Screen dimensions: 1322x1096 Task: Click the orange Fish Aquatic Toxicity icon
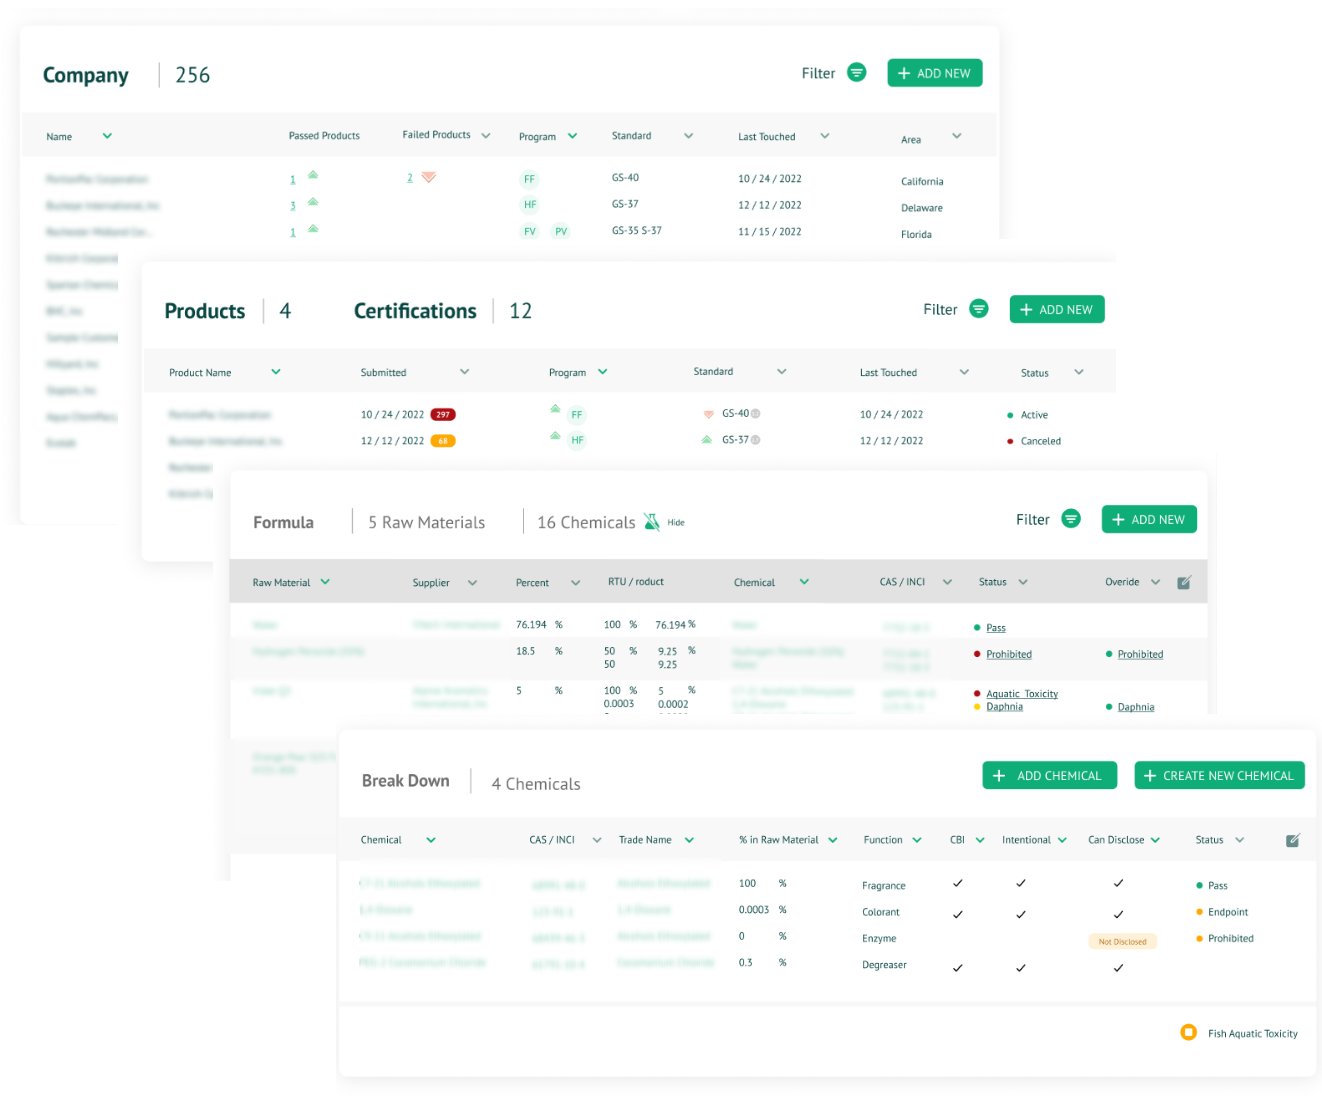tap(1188, 1033)
